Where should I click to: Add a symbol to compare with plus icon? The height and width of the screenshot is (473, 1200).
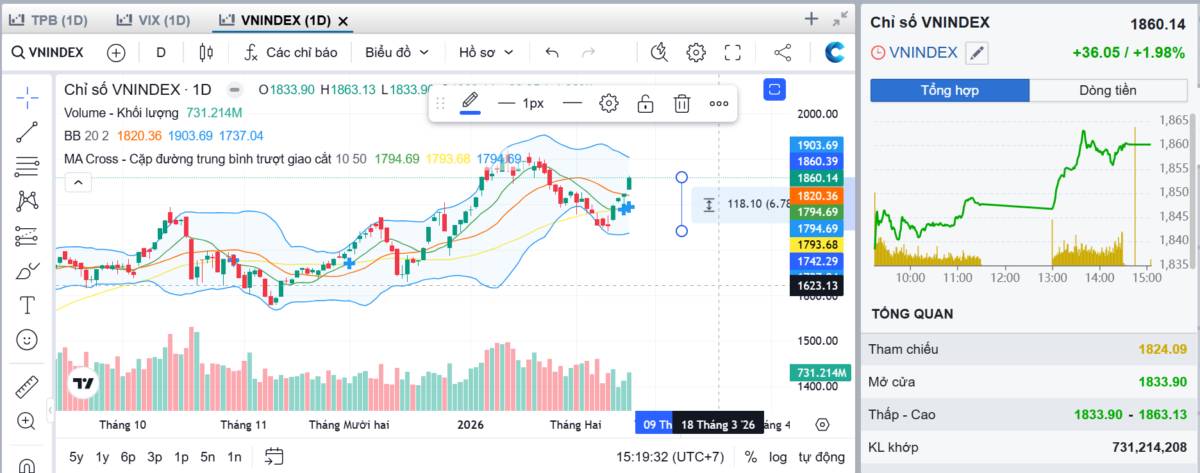pyautogui.click(x=116, y=52)
